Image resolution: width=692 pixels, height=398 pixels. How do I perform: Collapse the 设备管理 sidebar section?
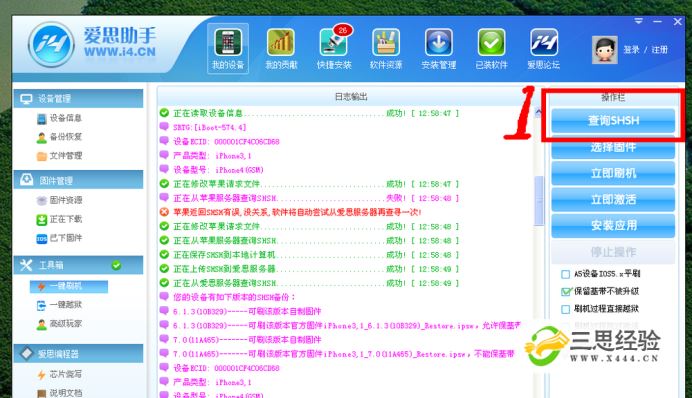click(79, 98)
